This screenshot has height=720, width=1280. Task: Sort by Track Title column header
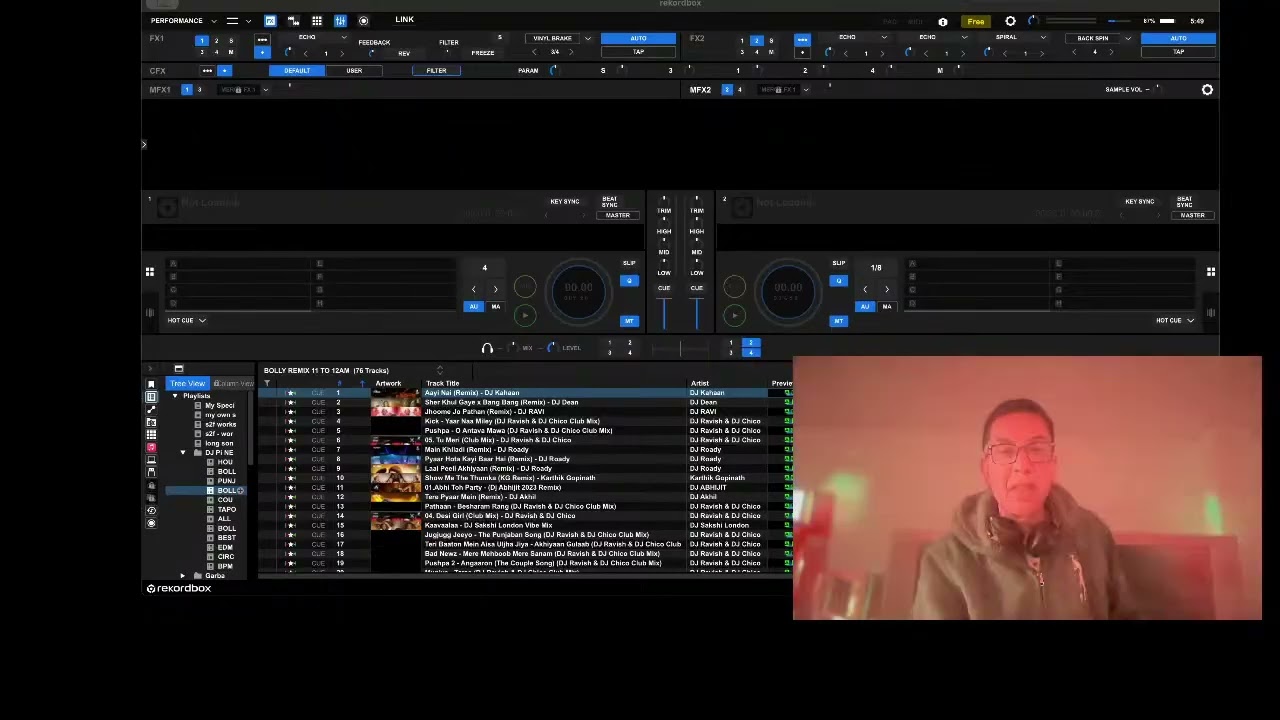pos(443,384)
